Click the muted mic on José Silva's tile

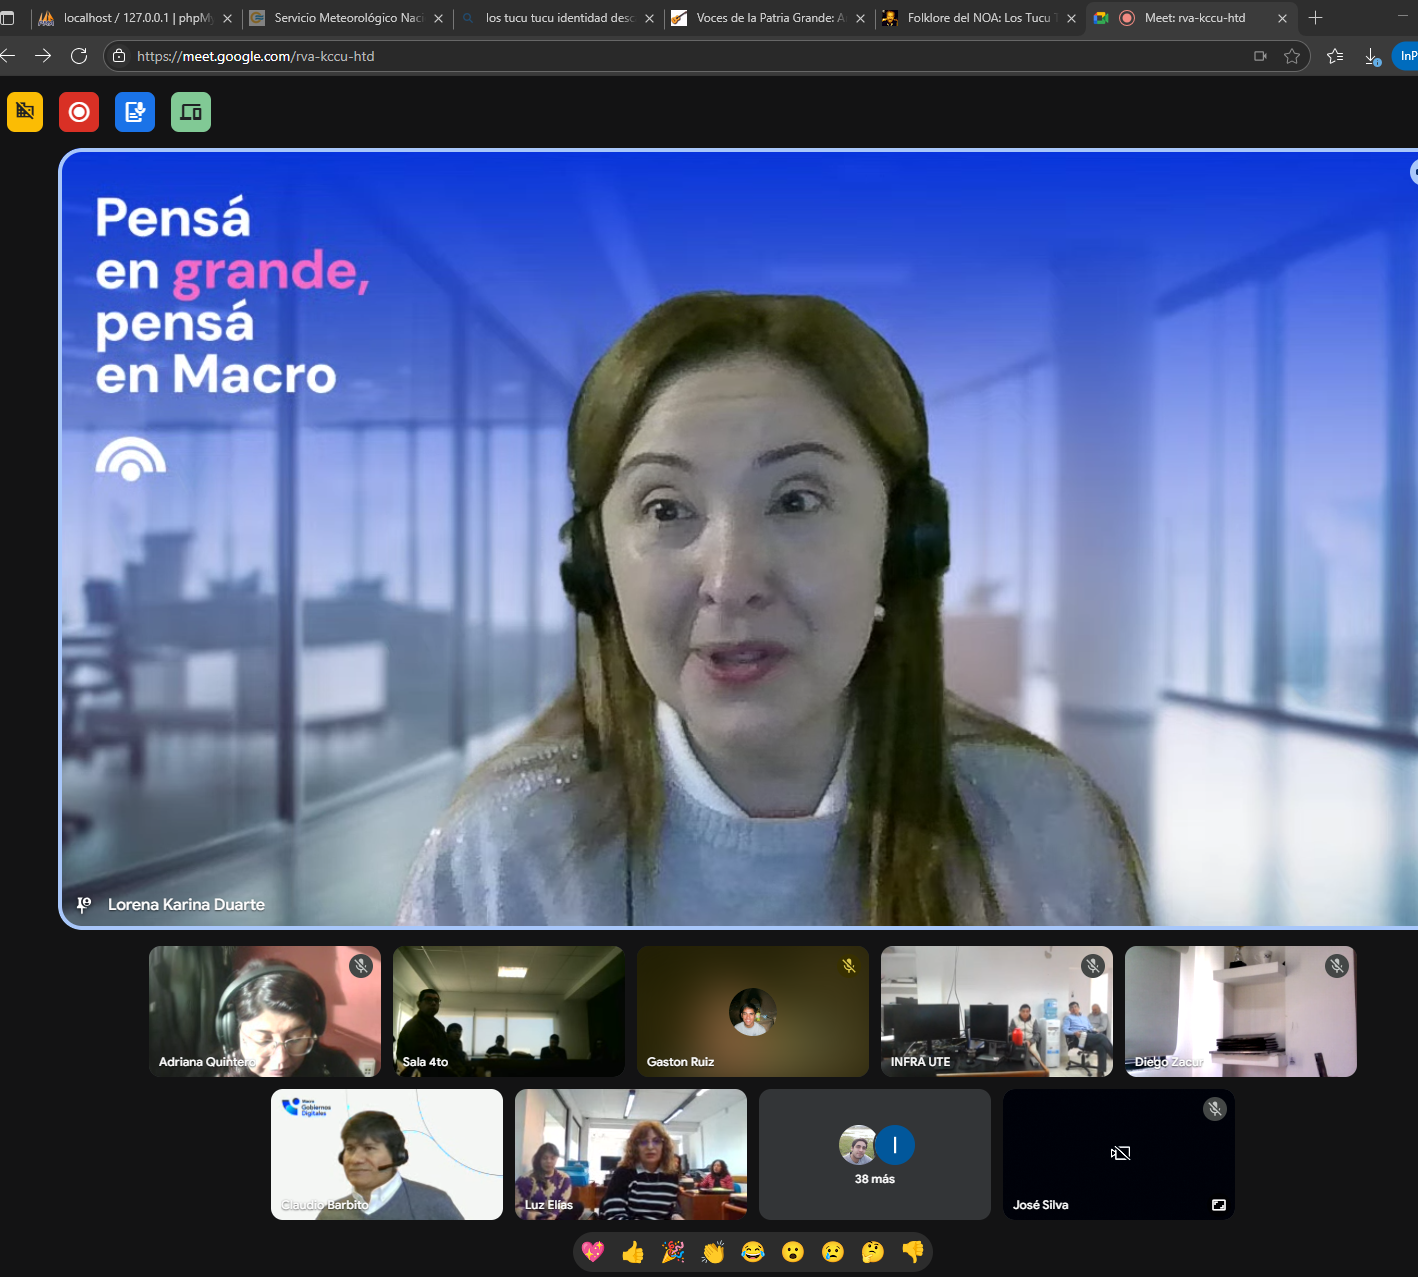tap(1215, 1109)
